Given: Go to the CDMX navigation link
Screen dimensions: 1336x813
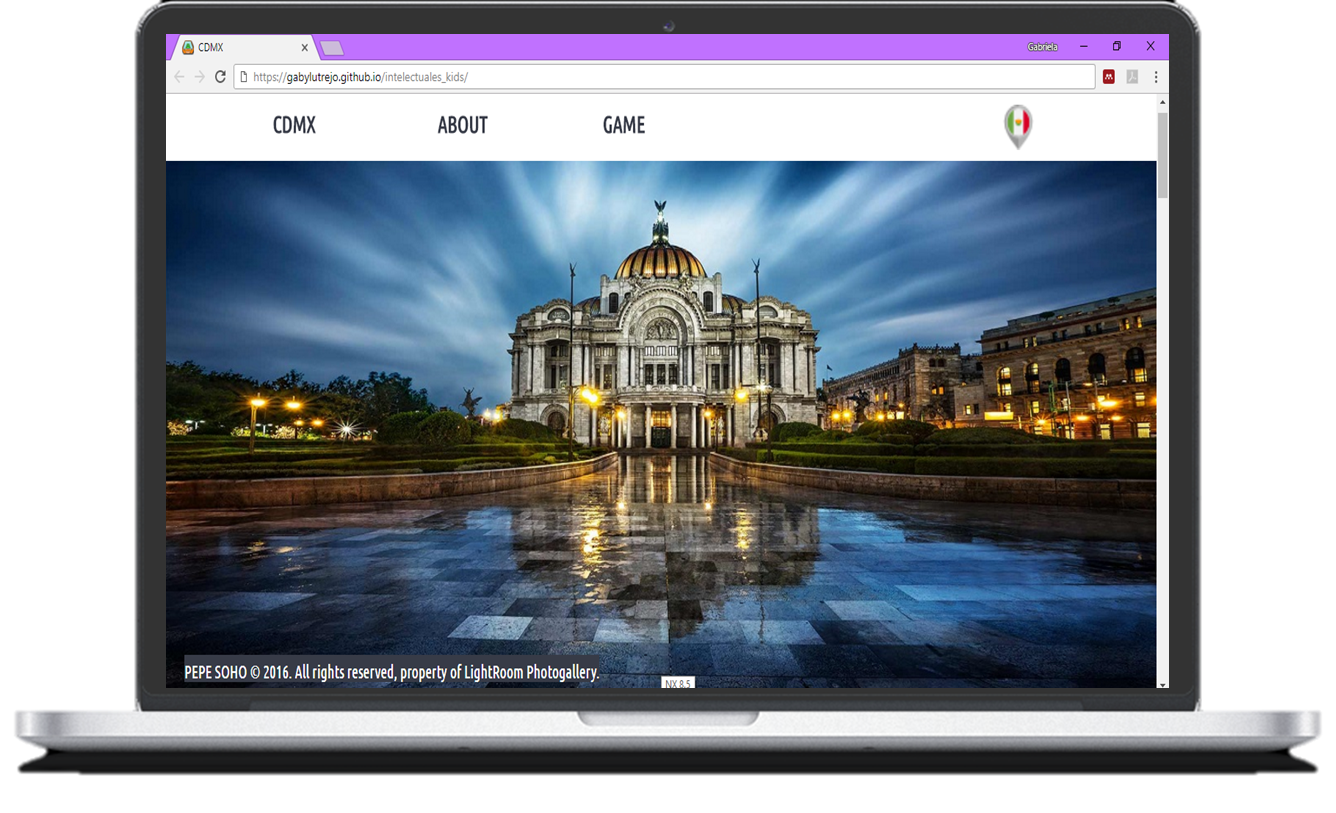Looking at the screenshot, I should [294, 126].
